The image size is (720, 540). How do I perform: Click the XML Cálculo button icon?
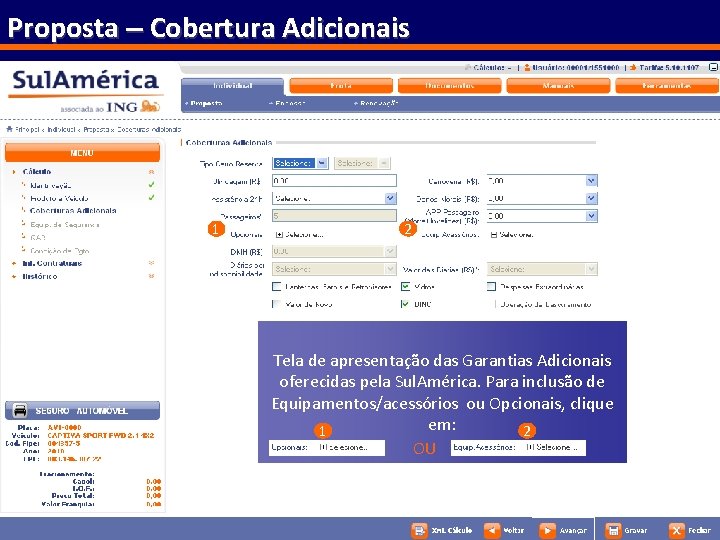pyautogui.click(x=419, y=530)
